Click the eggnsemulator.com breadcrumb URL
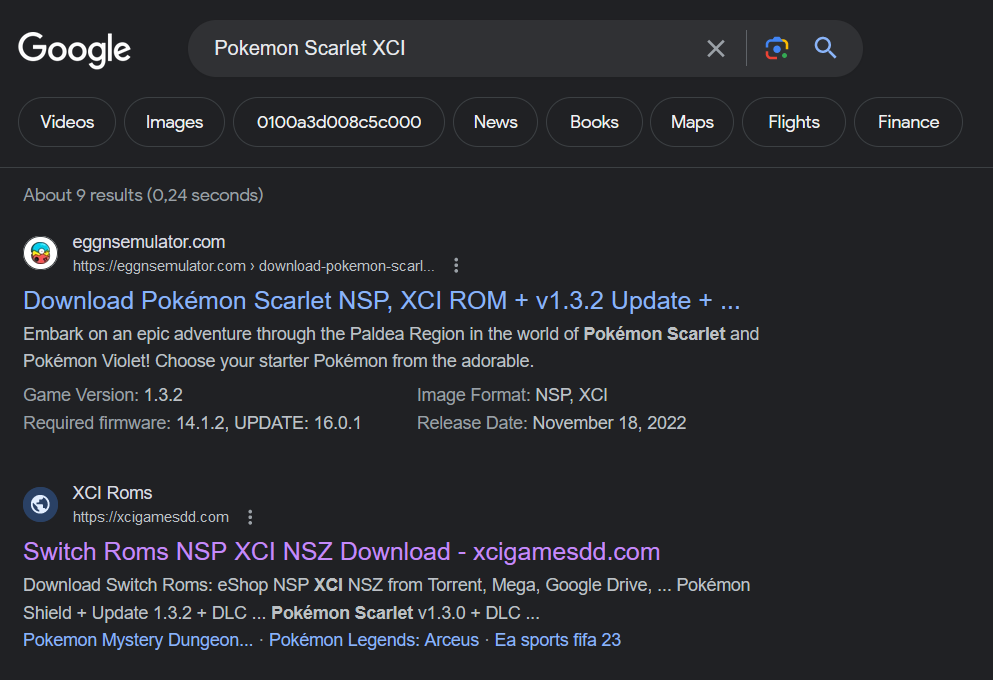The height and width of the screenshot is (680, 993). point(253,266)
